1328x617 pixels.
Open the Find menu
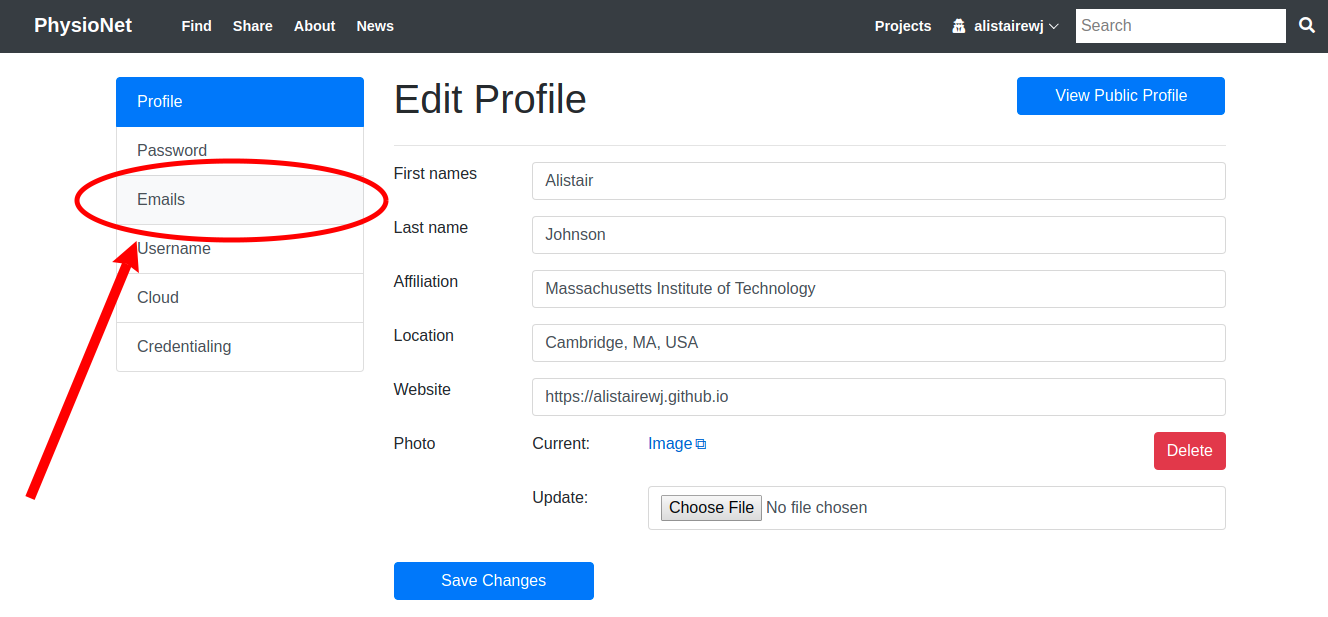(x=196, y=26)
